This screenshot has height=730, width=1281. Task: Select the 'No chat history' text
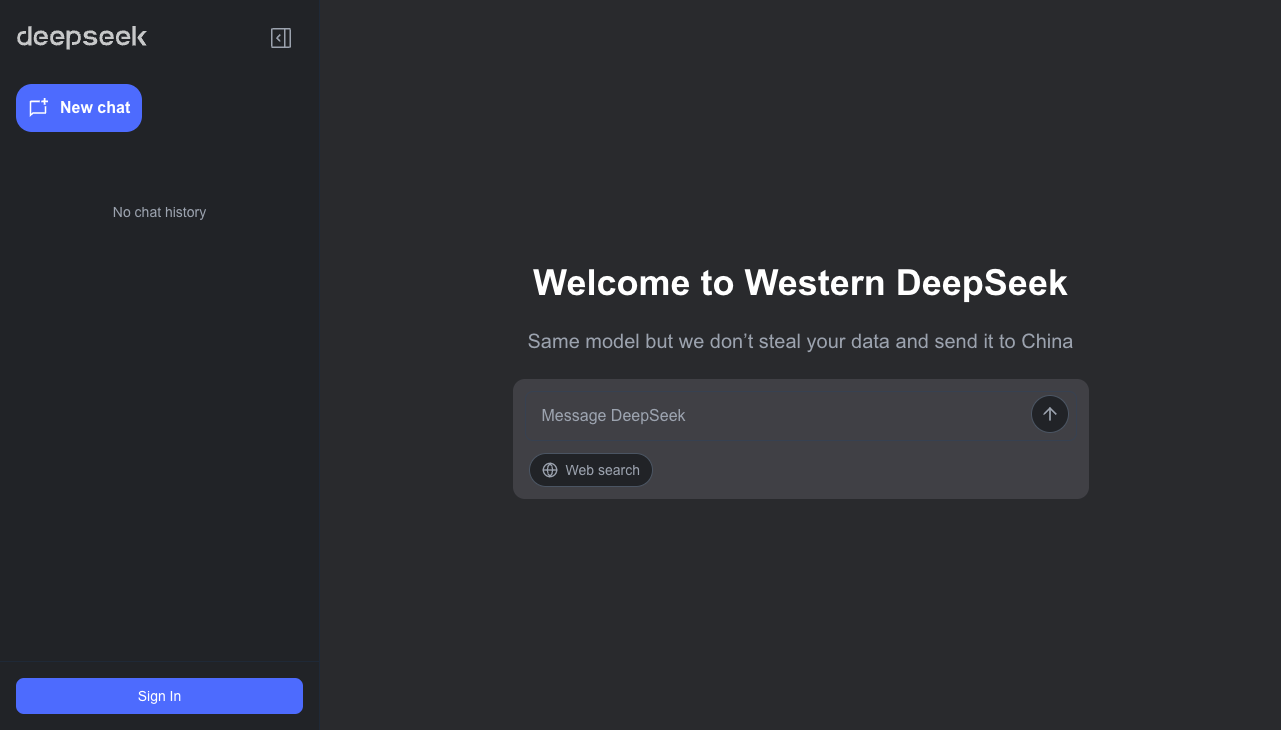(x=159, y=212)
